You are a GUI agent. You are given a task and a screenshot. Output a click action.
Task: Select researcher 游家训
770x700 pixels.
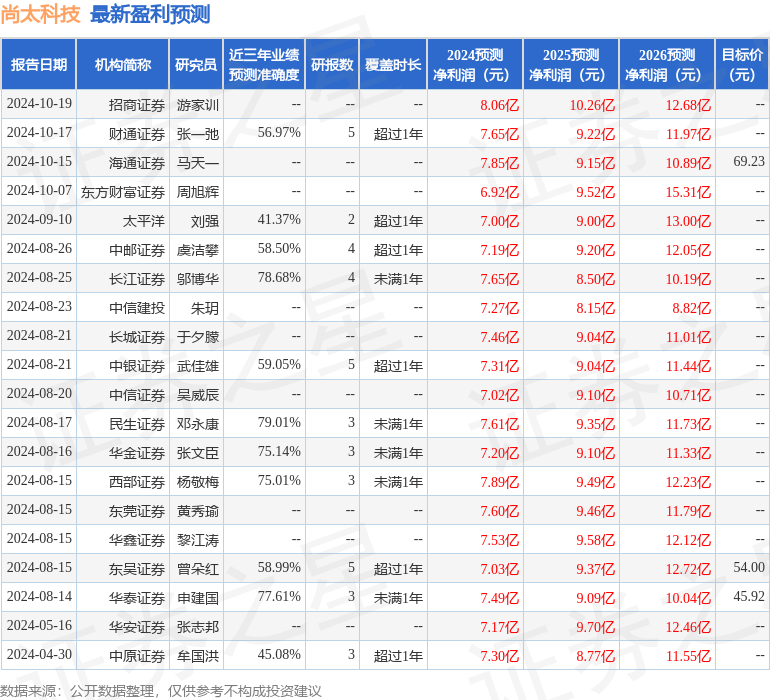[x=197, y=105]
